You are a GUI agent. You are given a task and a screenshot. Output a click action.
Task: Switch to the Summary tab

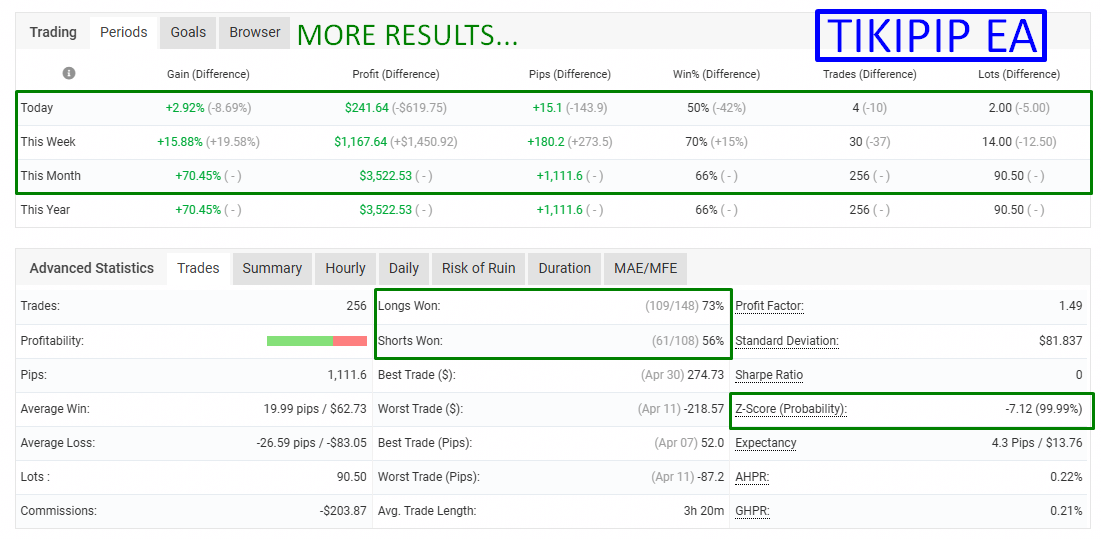coord(272,268)
